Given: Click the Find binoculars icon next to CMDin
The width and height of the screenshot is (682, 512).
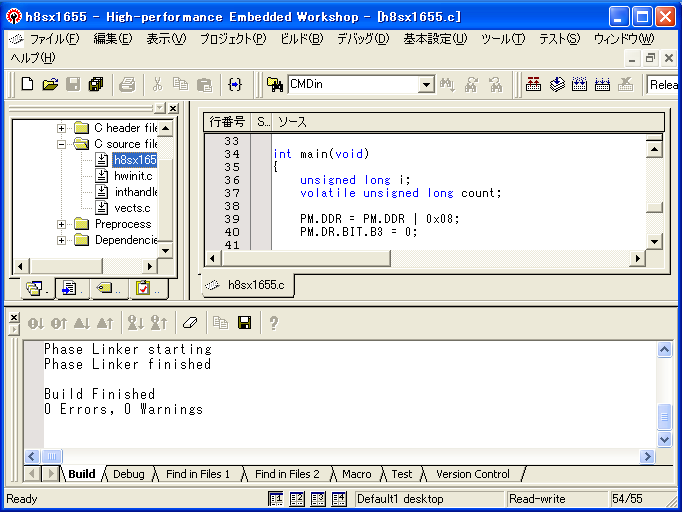Looking at the screenshot, I should tap(447, 84).
